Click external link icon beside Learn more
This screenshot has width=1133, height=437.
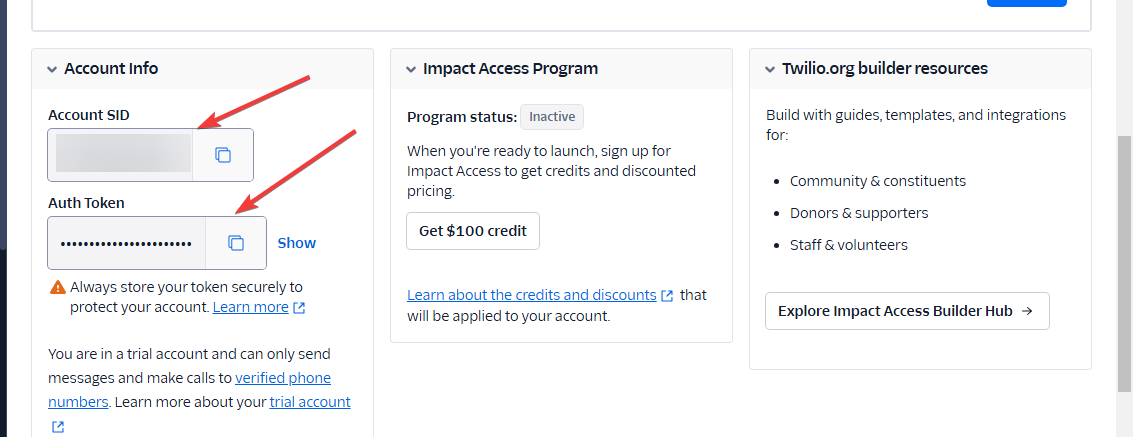click(299, 308)
